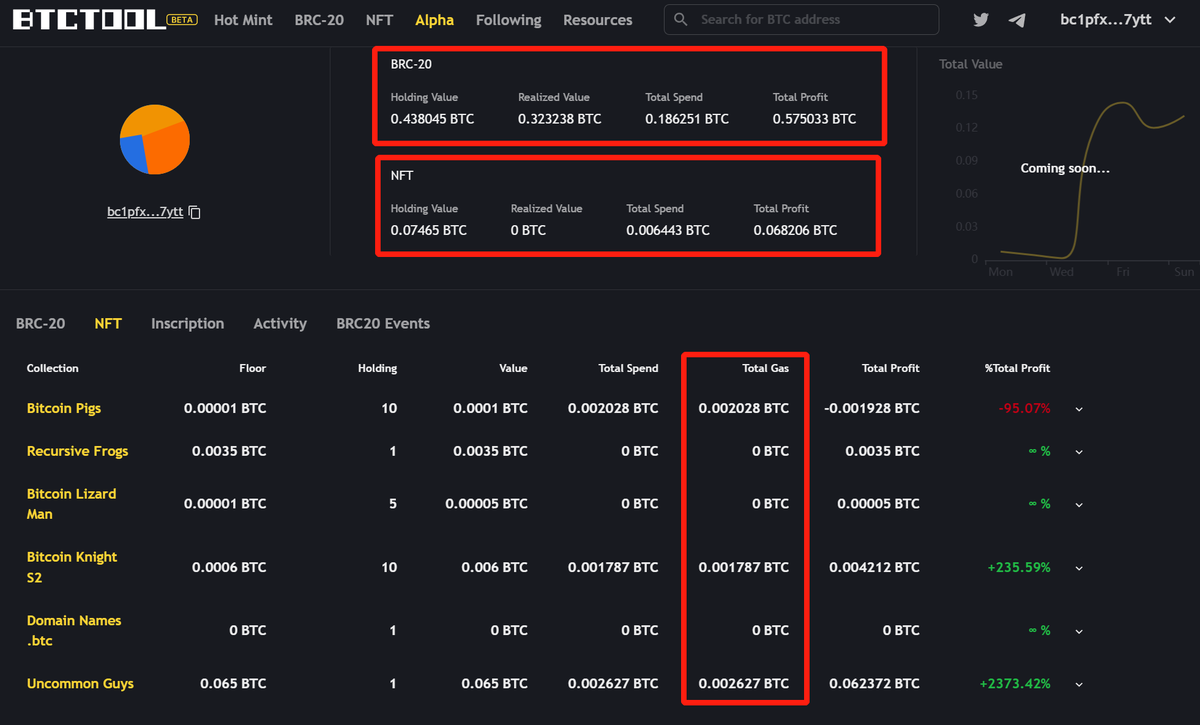Copy the bc1pfx...7ytt wallet address

tap(195, 212)
